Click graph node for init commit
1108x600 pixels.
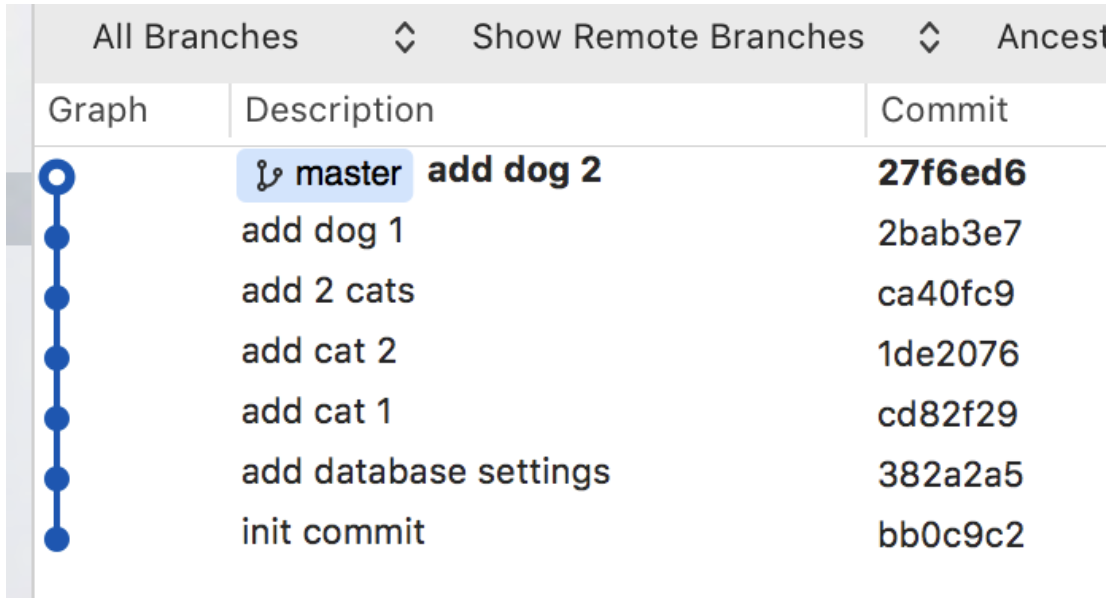tap(57, 539)
